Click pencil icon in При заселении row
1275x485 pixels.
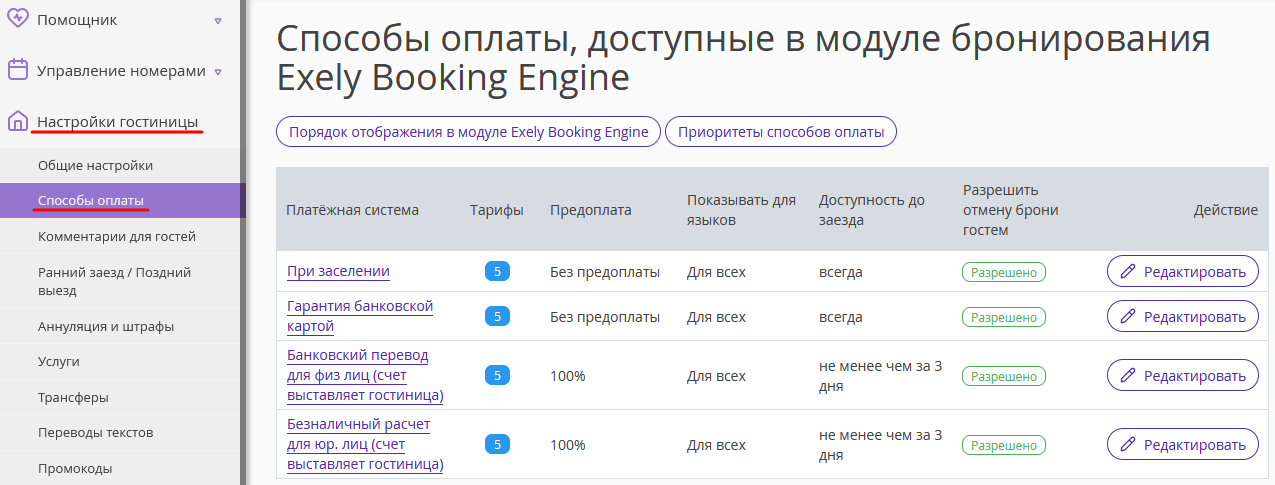[1128, 271]
